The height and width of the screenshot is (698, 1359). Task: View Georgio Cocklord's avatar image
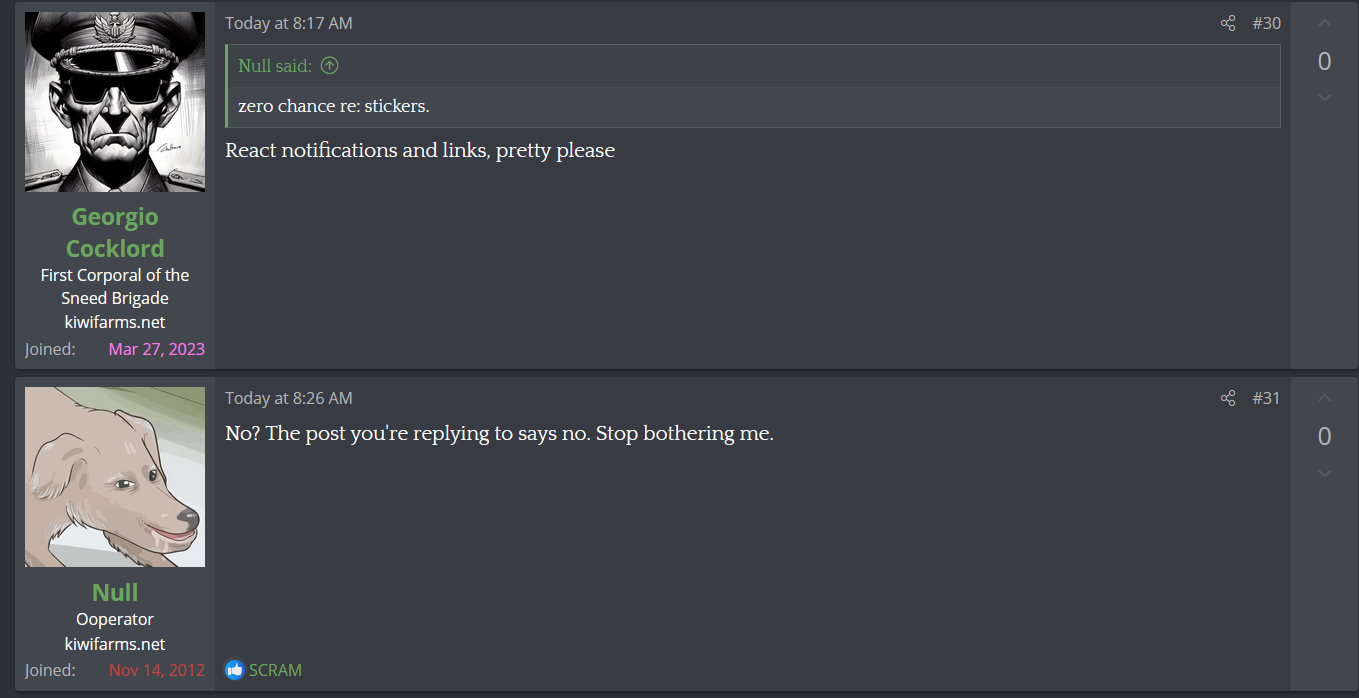pyautogui.click(x=115, y=102)
